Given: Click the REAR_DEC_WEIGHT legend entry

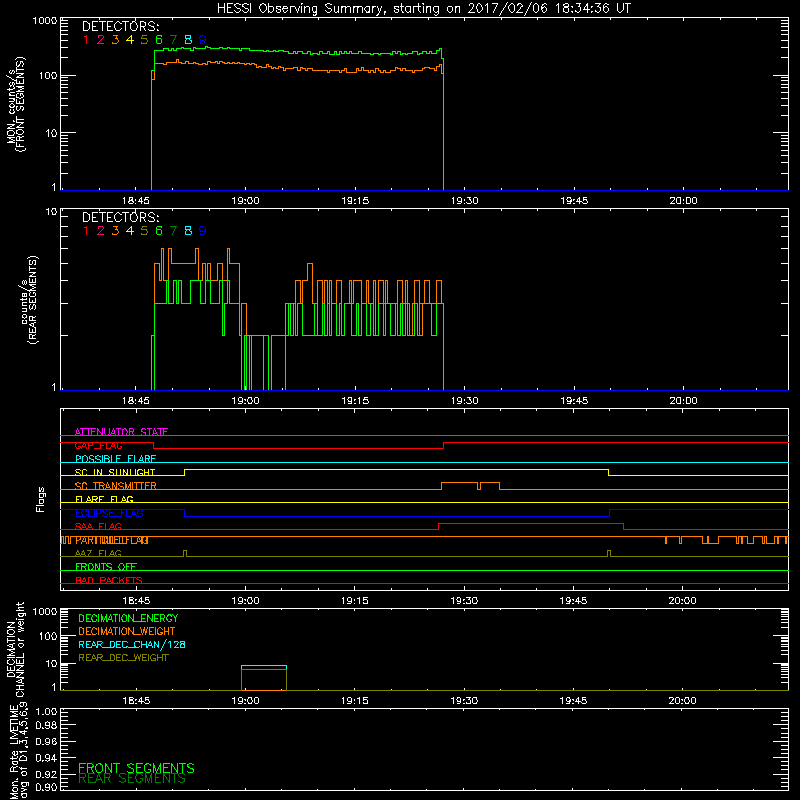Looking at the screenshot, I should [x=123, y=658].
